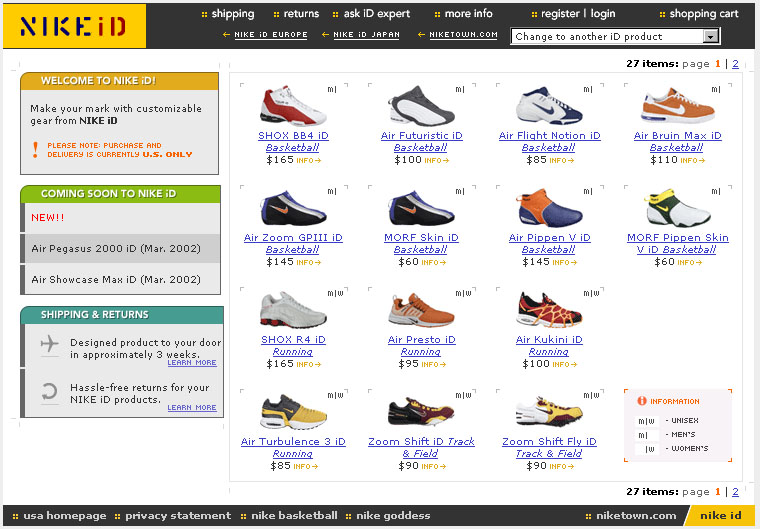Open the SHOX BB4 iD shoe image

tap(293, 106)
